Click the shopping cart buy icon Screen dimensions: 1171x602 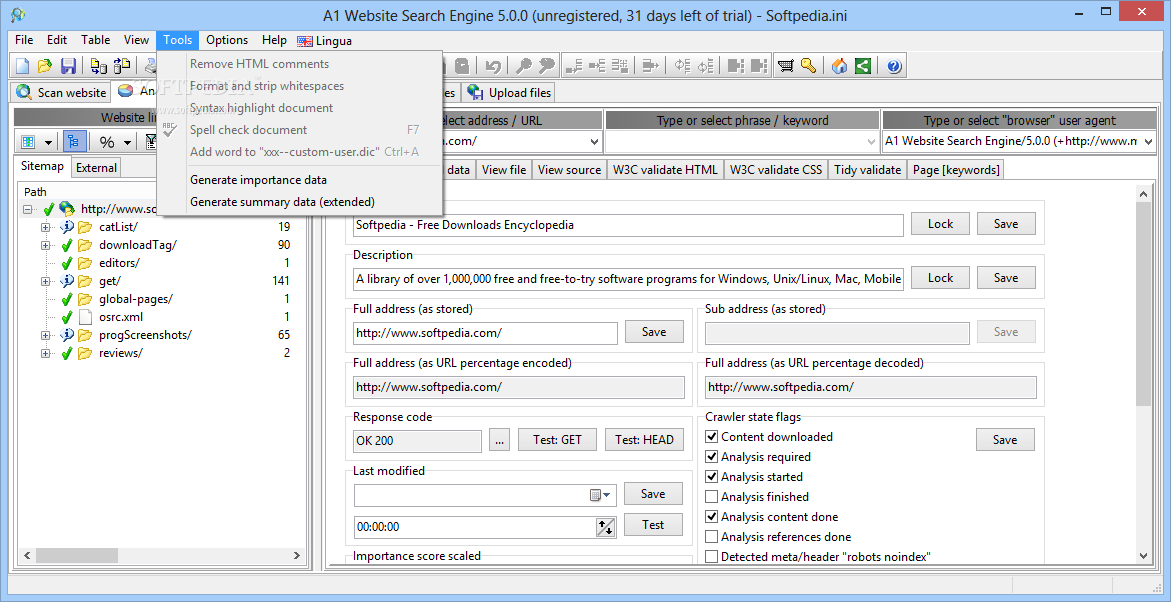tap(785, 66)
